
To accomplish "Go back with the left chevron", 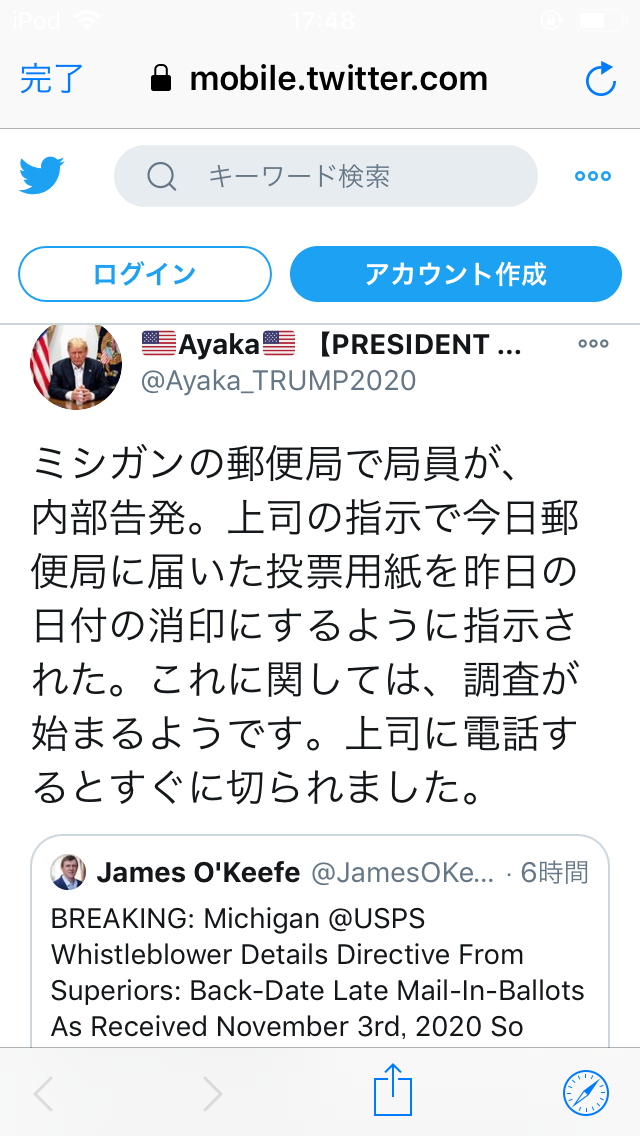I will point(44,1093).
